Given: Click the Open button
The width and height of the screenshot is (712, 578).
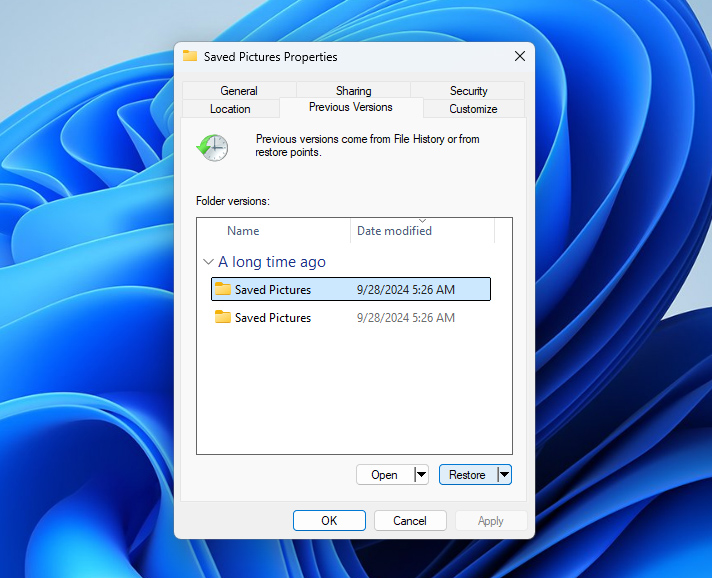Looking at the screenshot, I should tap(385, 475).
